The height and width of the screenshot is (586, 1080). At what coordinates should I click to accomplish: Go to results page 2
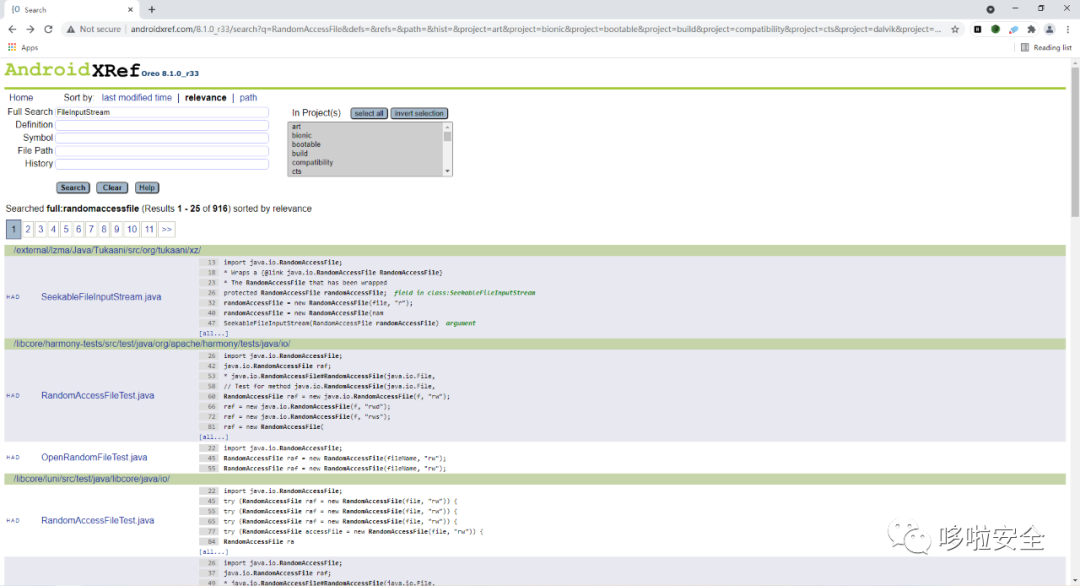[x=28, y=229]
